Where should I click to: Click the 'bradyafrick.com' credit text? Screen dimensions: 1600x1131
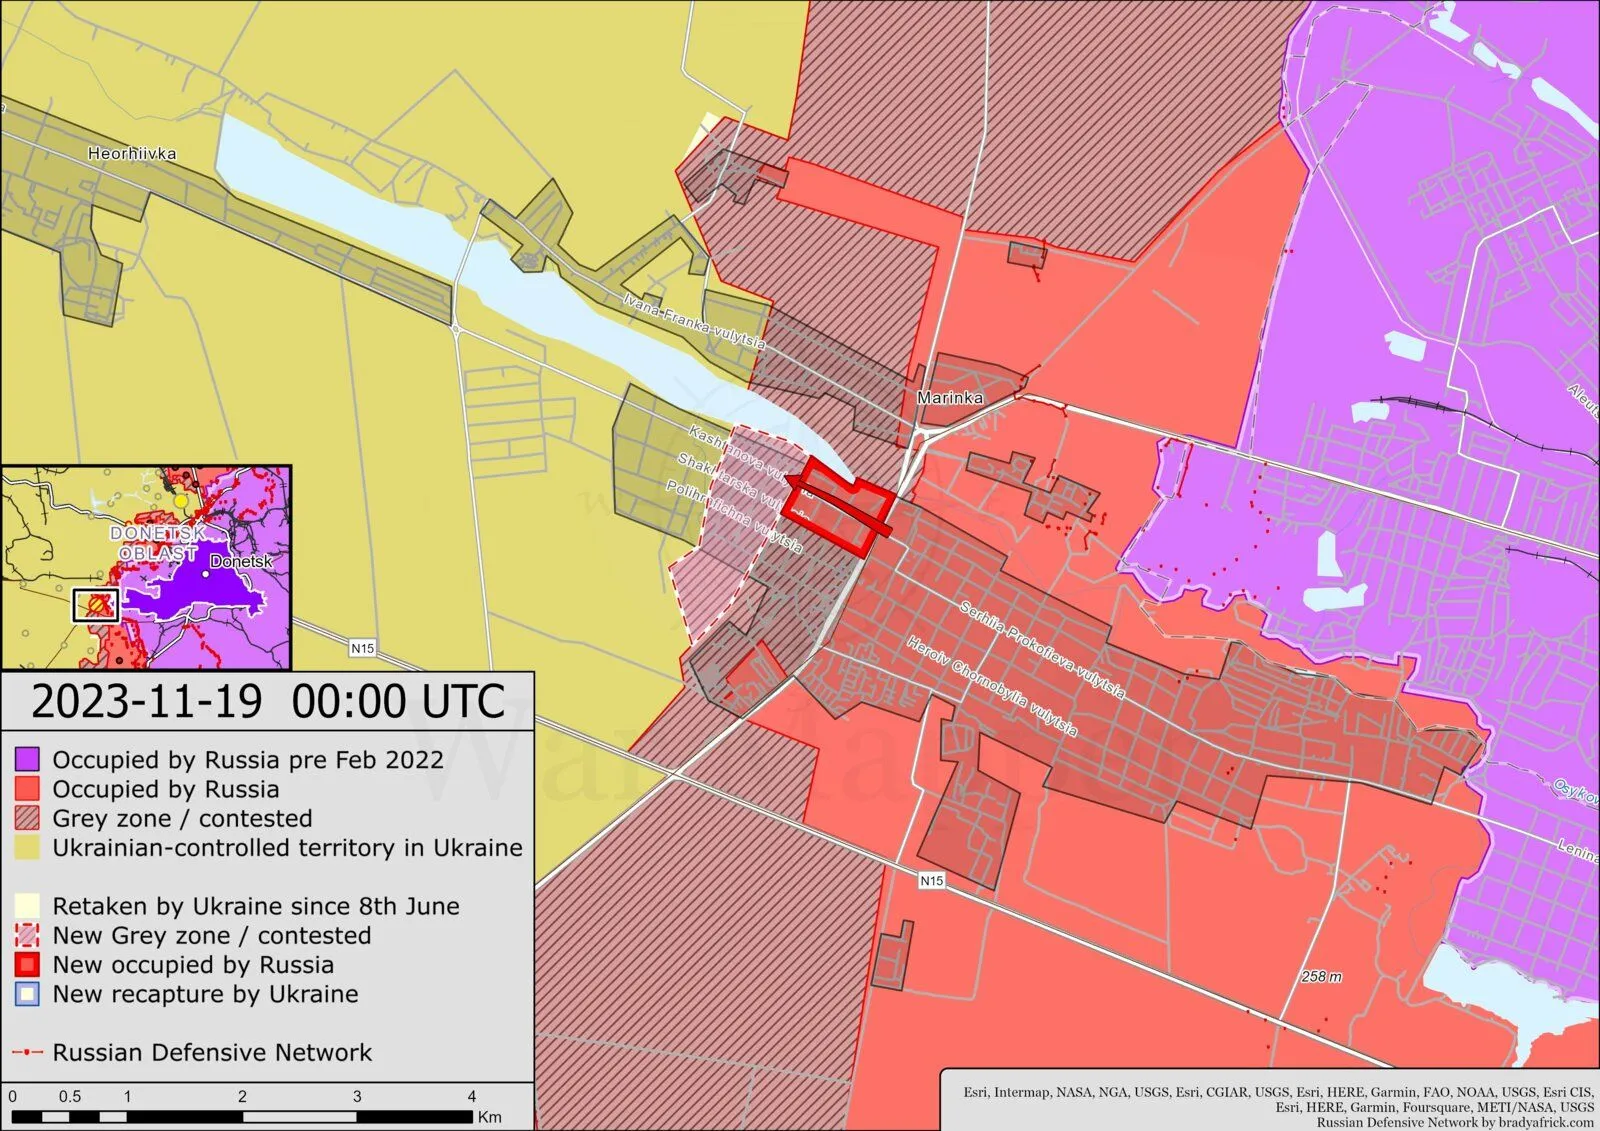click(x=1546, y=1122)
